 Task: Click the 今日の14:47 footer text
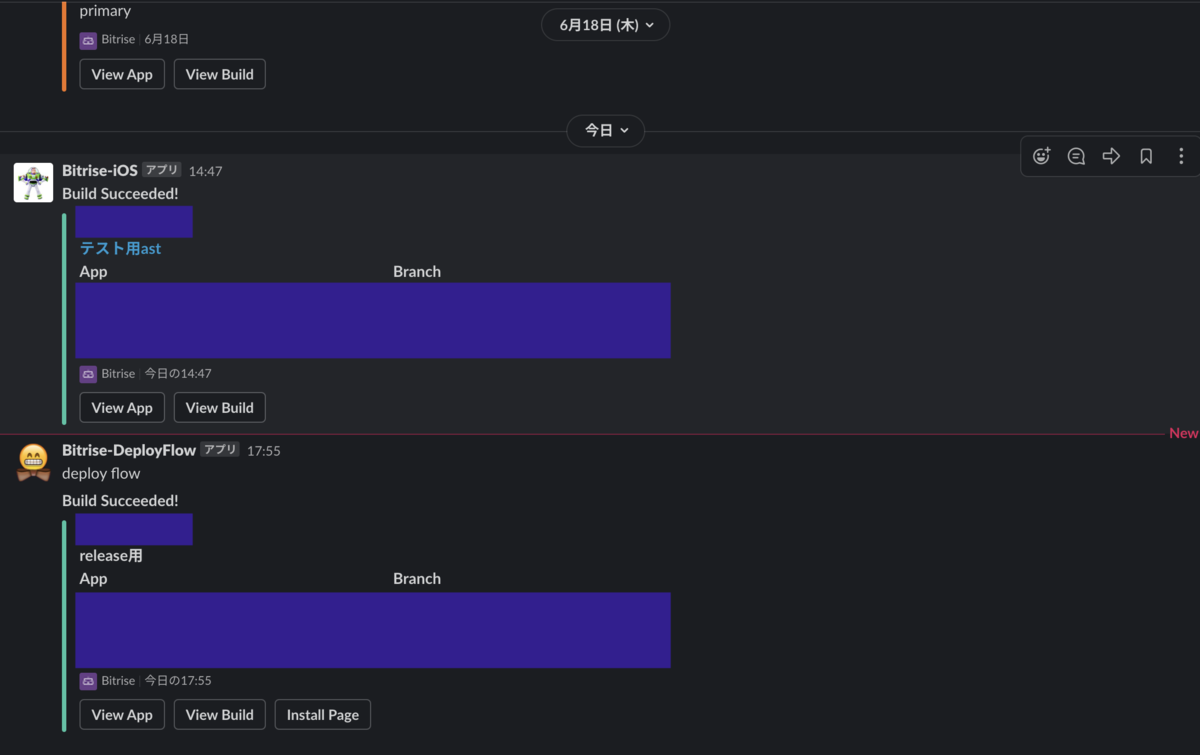click(x=178, y=374)
